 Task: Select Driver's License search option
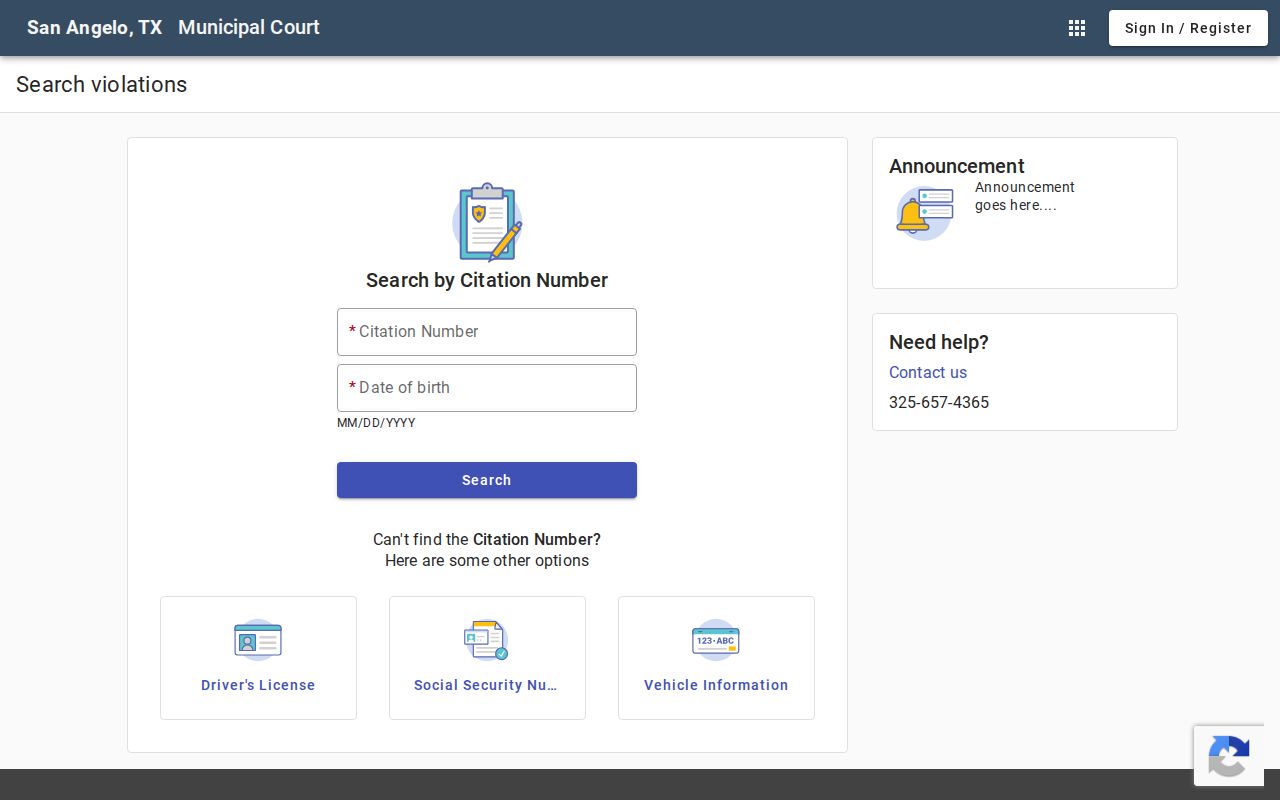[258, 658]
